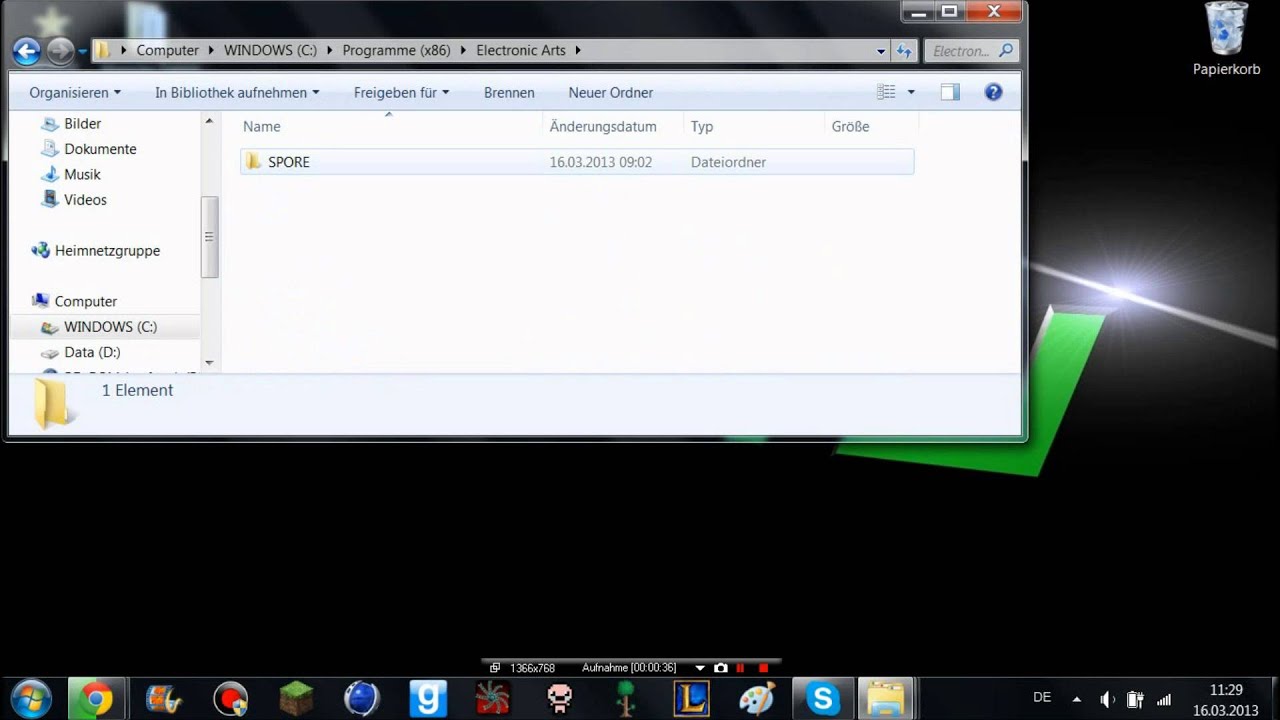
Task: Open the view options dropdown arrow
Action: (x=911, y=92)
